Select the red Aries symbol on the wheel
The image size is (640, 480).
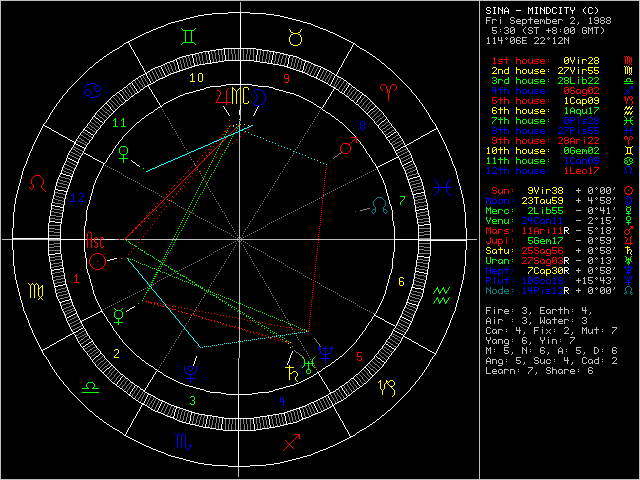coord(388,93)
